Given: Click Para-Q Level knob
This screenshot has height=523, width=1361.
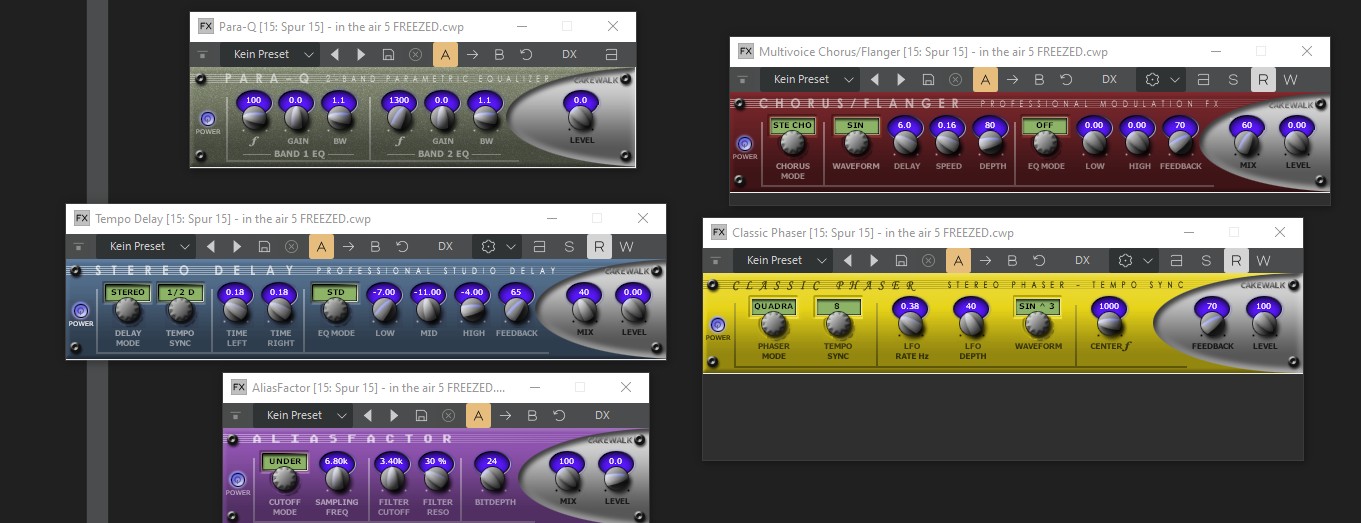Looking at the screenshot, I should pos(581,119).
